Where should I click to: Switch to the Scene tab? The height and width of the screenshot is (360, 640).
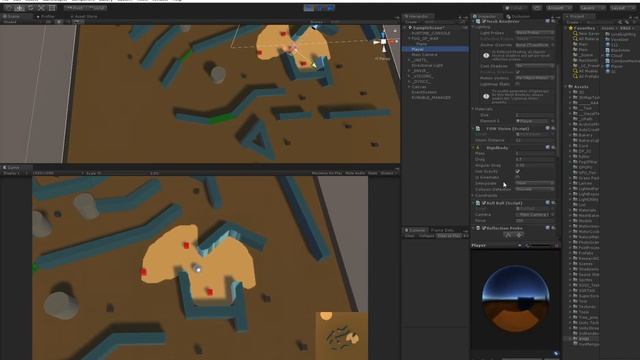tap(11, 17)
